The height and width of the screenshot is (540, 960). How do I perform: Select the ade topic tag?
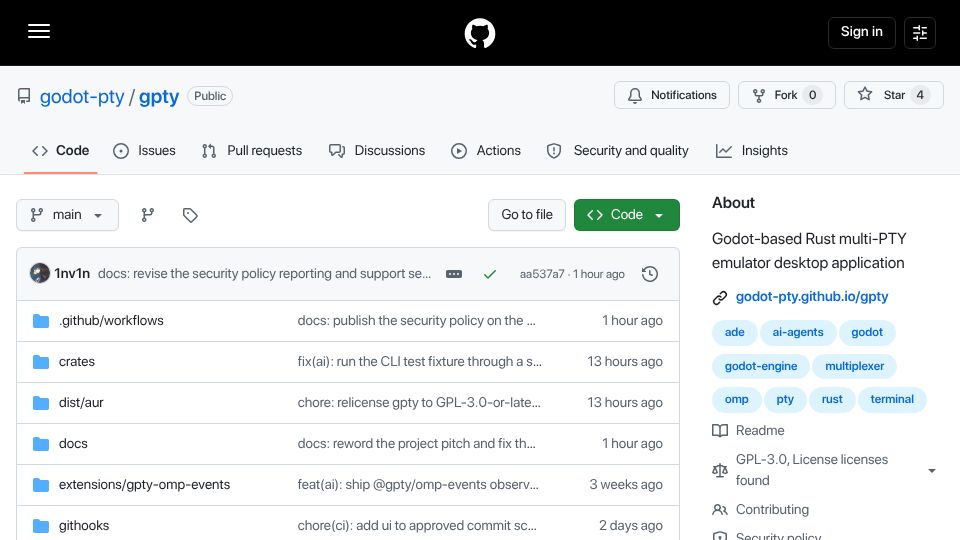click(735, 332)
